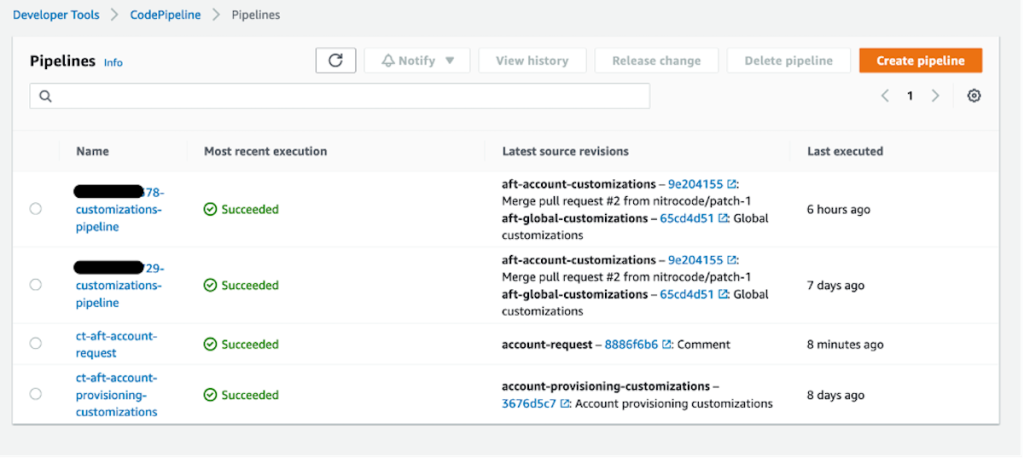Open the Info link next to Pipelines
The height and width of the screenshot is (458, 1024).
[x=113, y=63]
